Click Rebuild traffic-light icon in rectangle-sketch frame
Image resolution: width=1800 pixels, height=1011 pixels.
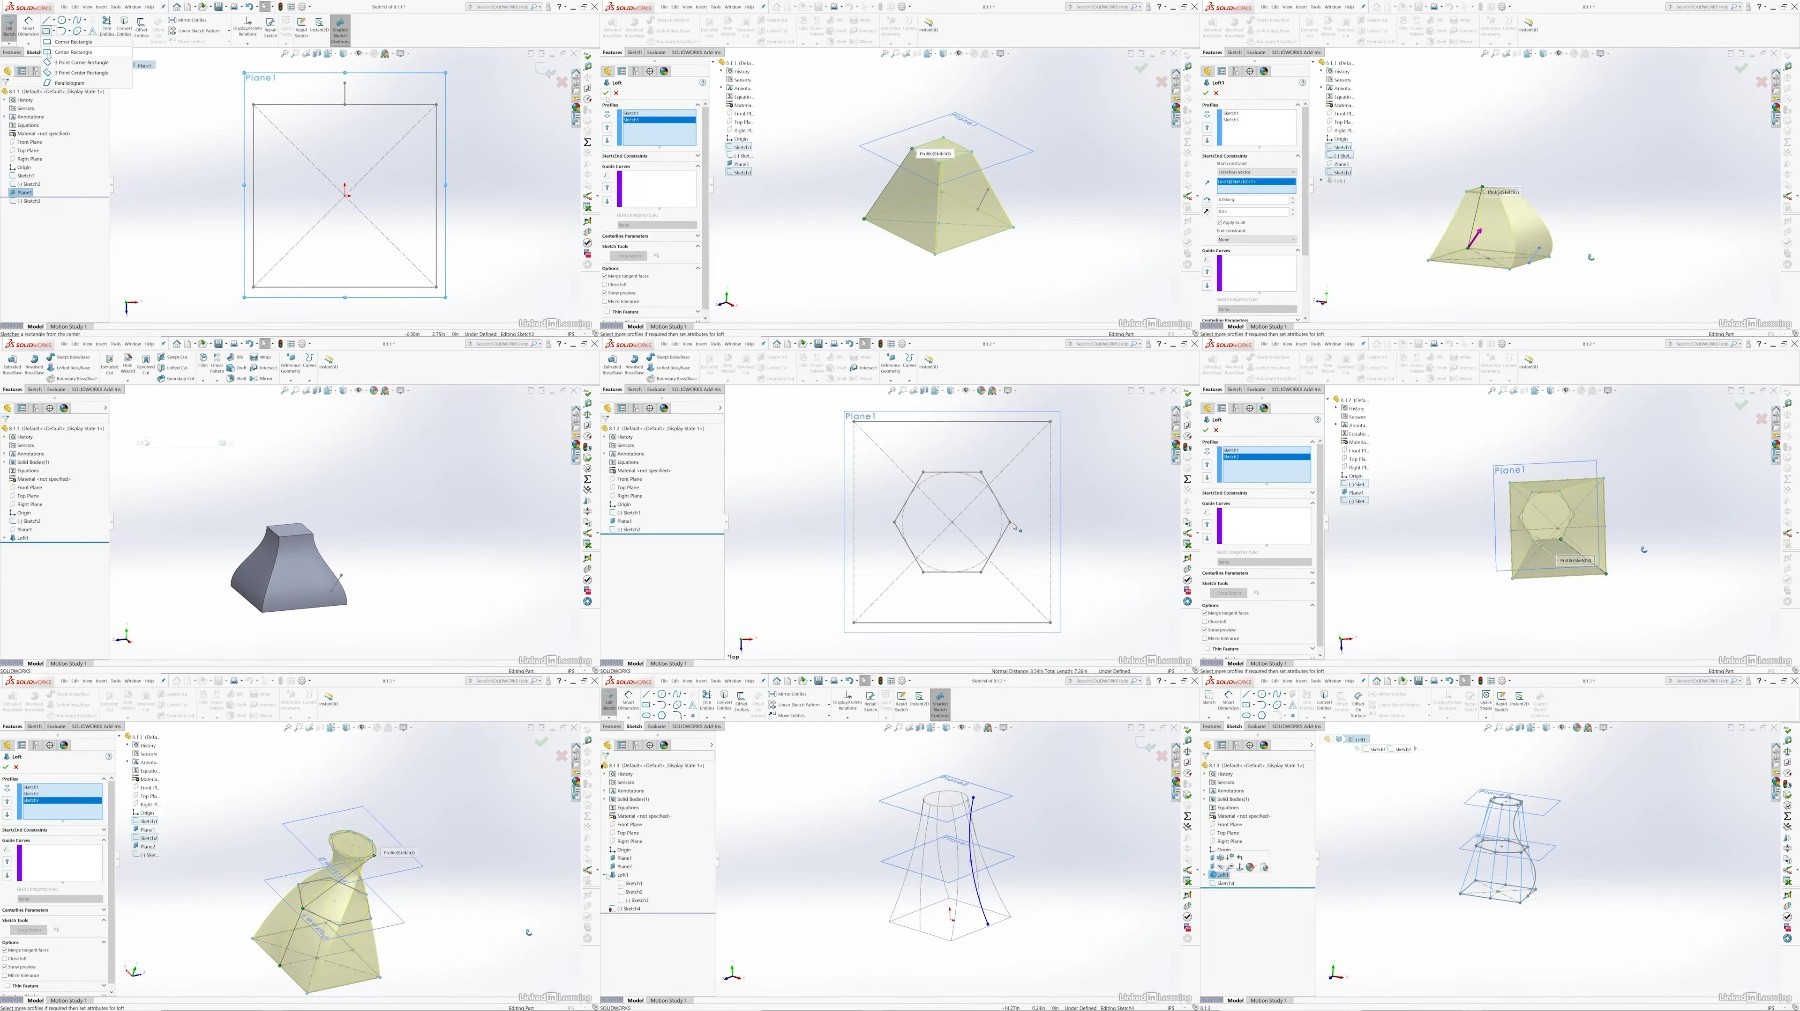tap(280, 7)
